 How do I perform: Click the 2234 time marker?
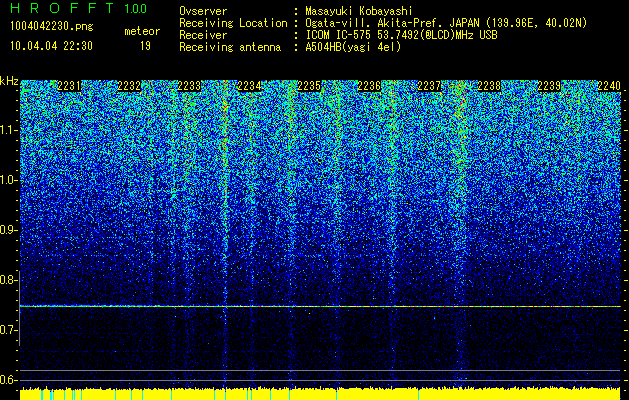click(249, 86)
